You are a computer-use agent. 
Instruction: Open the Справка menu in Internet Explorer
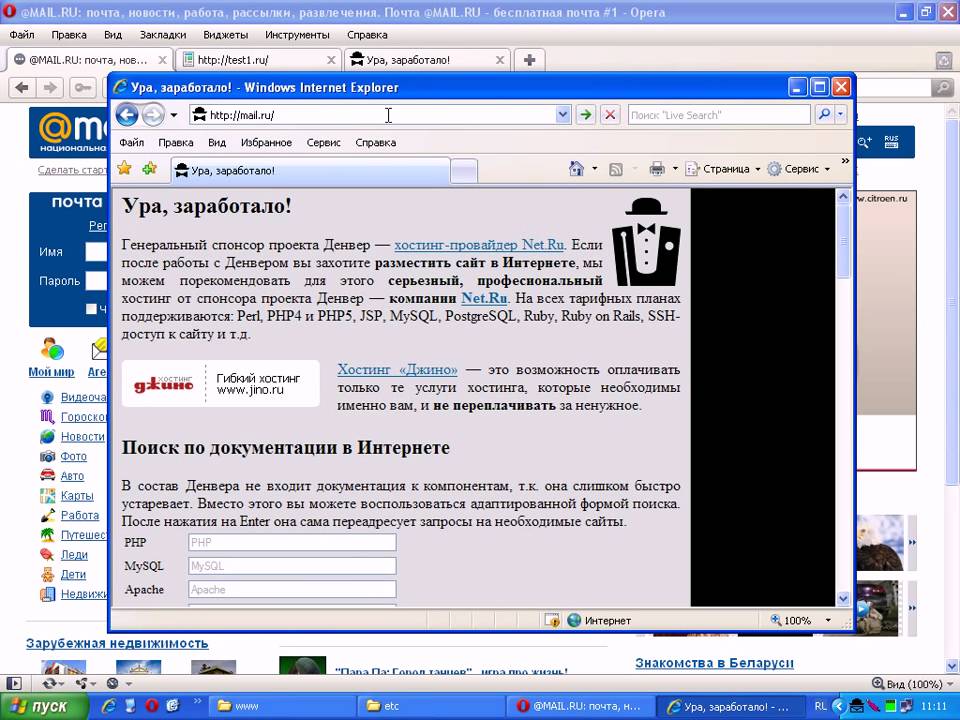tap(375, 143)
